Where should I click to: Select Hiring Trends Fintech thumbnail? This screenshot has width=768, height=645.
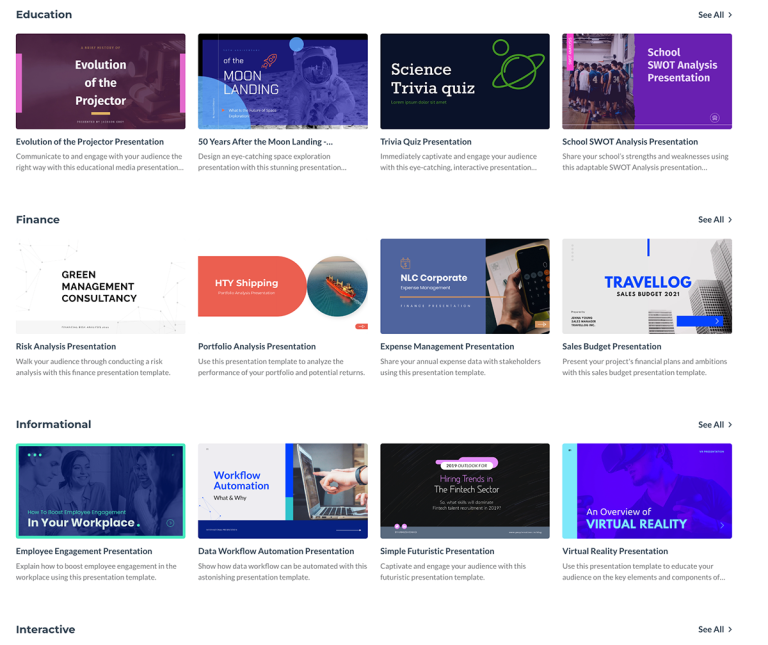(465, 491)
